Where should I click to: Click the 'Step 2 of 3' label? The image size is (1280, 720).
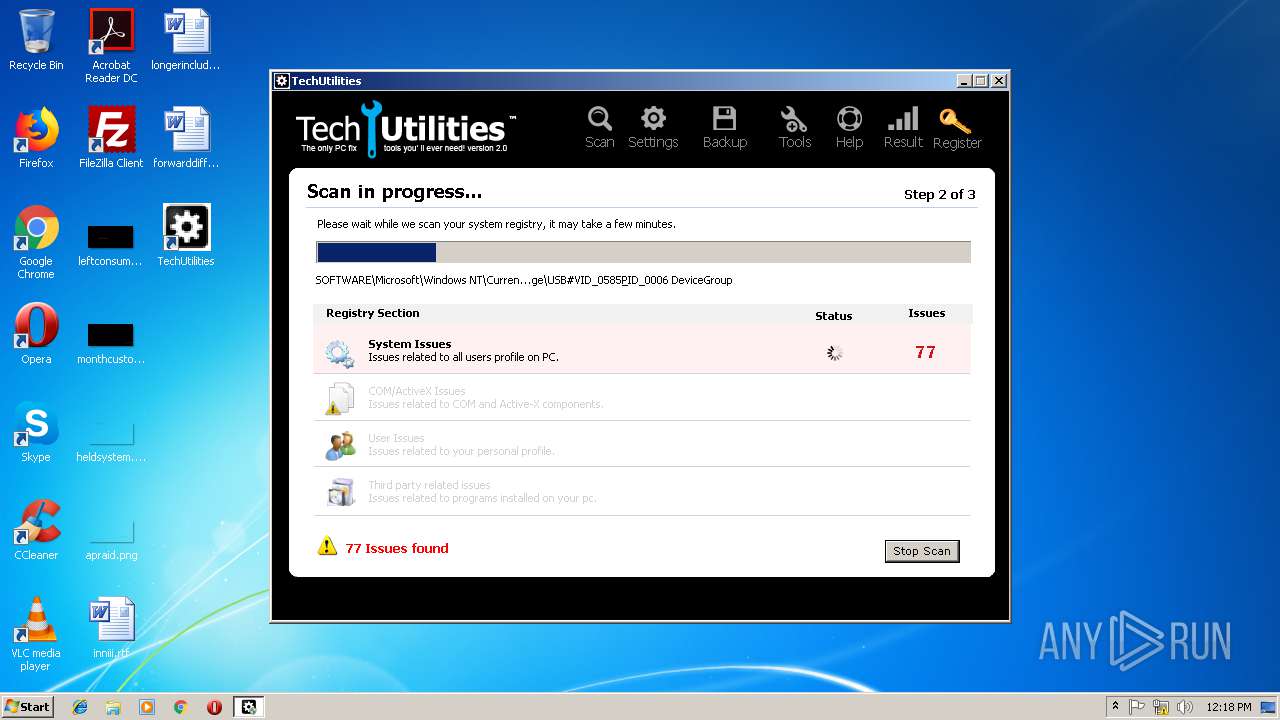(x=939, y=194)
